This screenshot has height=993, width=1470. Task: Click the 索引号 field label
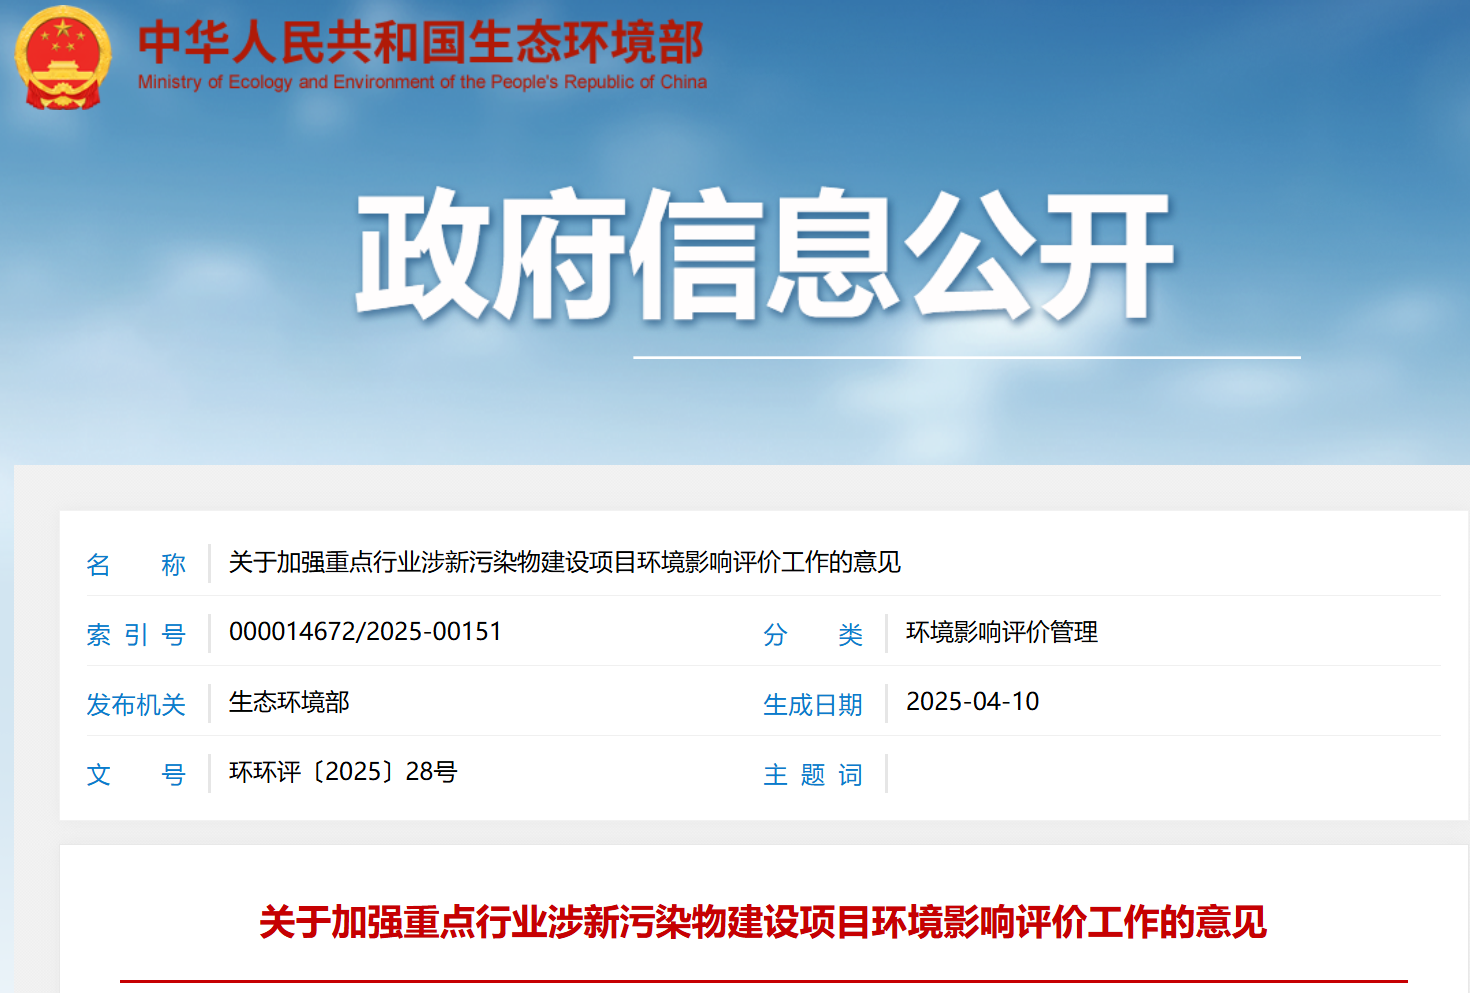click(x=136, y=634)
